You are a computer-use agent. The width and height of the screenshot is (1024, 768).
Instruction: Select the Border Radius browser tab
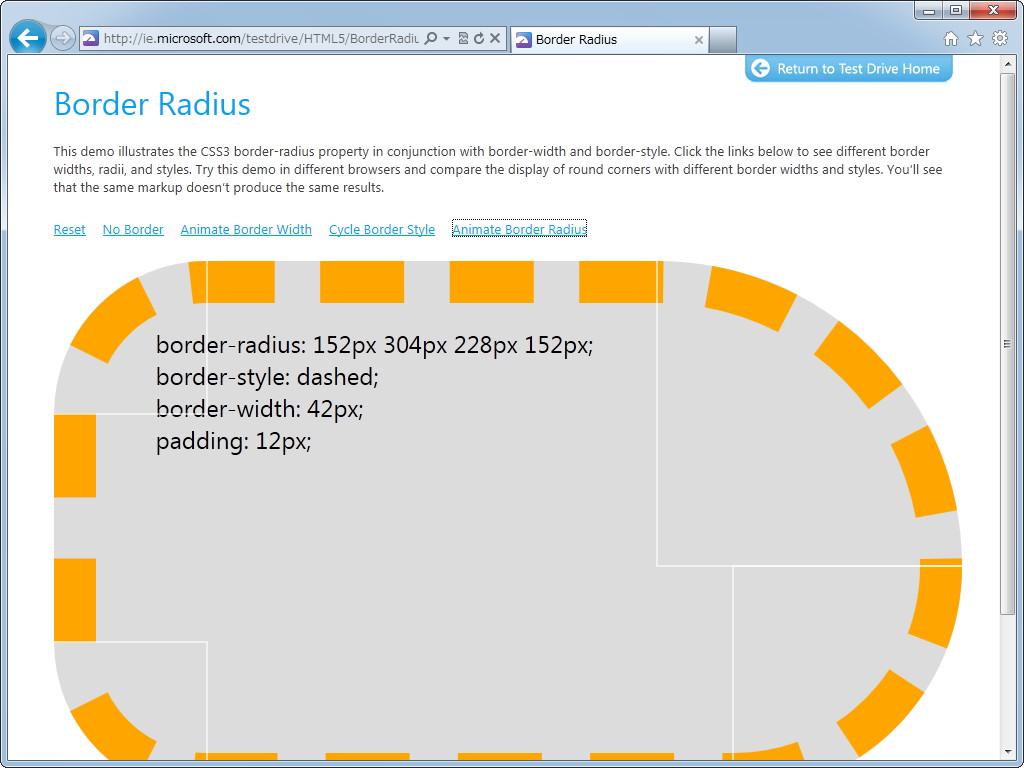click(x=609, y=40)
